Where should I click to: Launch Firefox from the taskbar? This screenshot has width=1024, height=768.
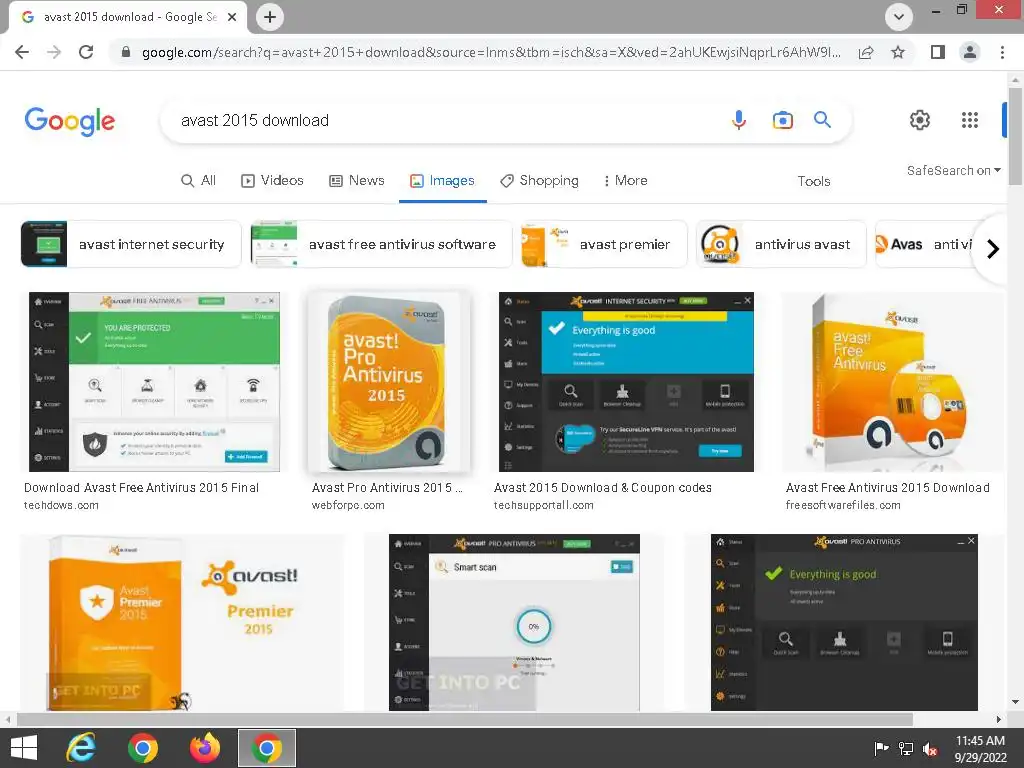(x=205, y=748)
